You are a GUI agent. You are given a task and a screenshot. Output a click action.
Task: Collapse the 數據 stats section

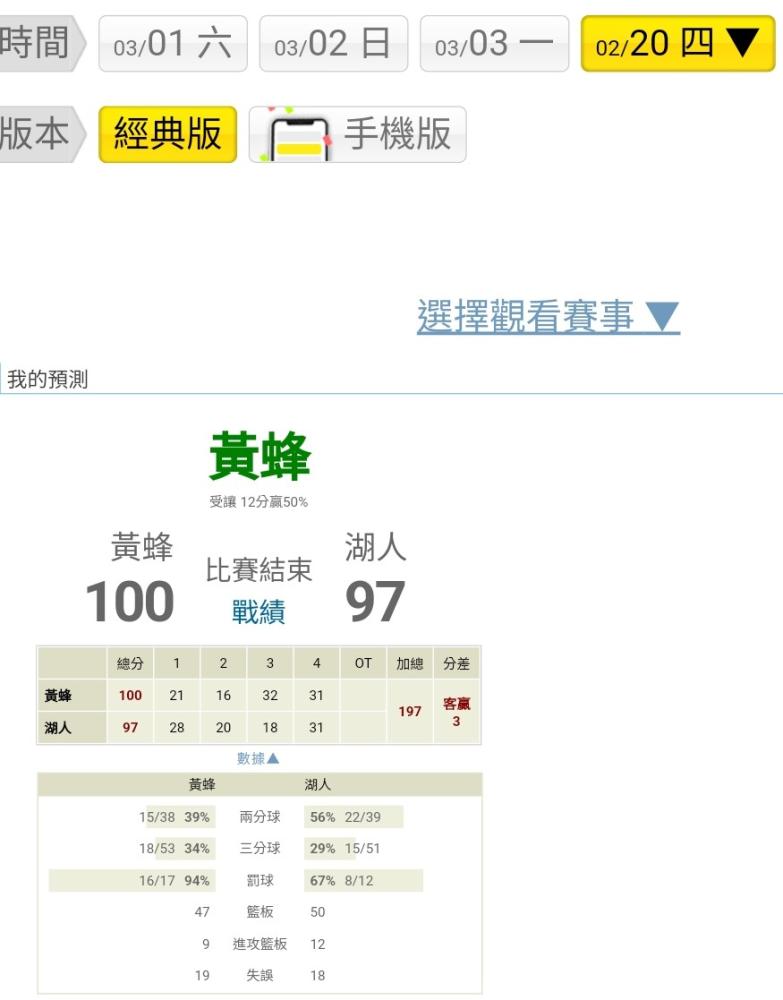coord(258,758)
